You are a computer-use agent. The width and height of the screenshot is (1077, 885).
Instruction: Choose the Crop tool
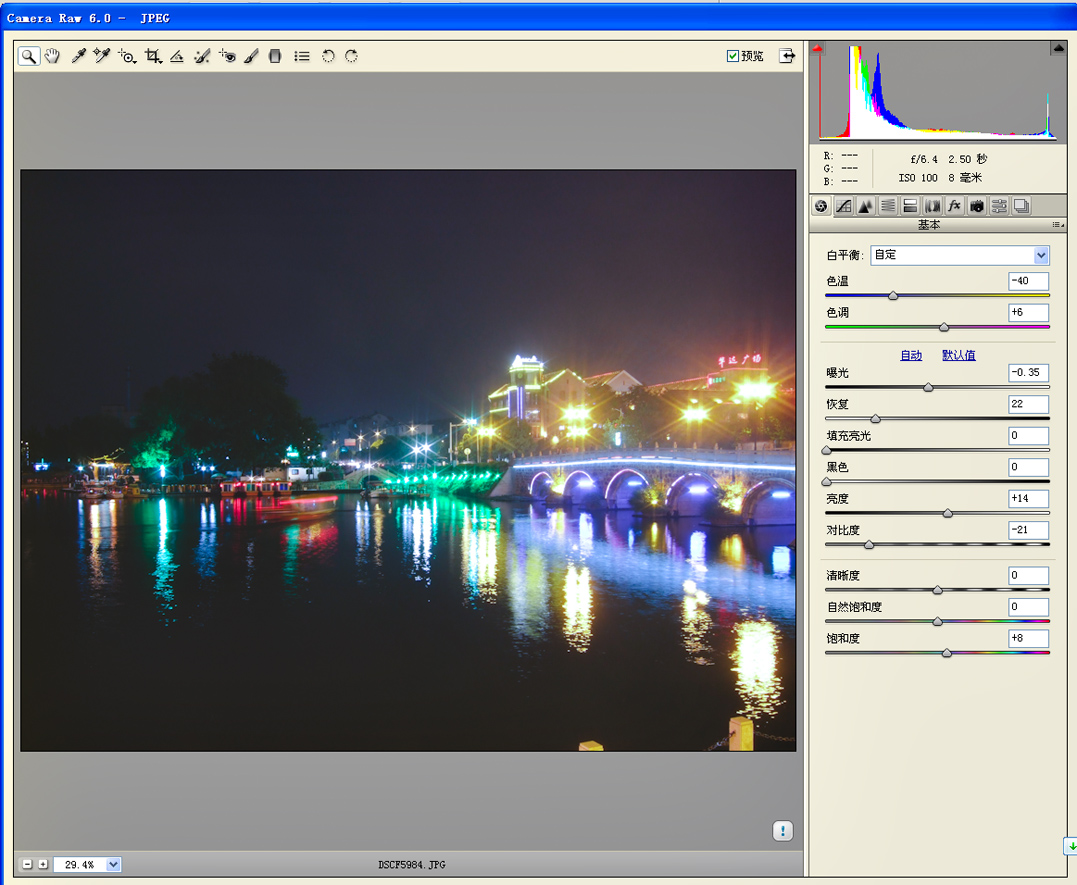pos(153,57)
